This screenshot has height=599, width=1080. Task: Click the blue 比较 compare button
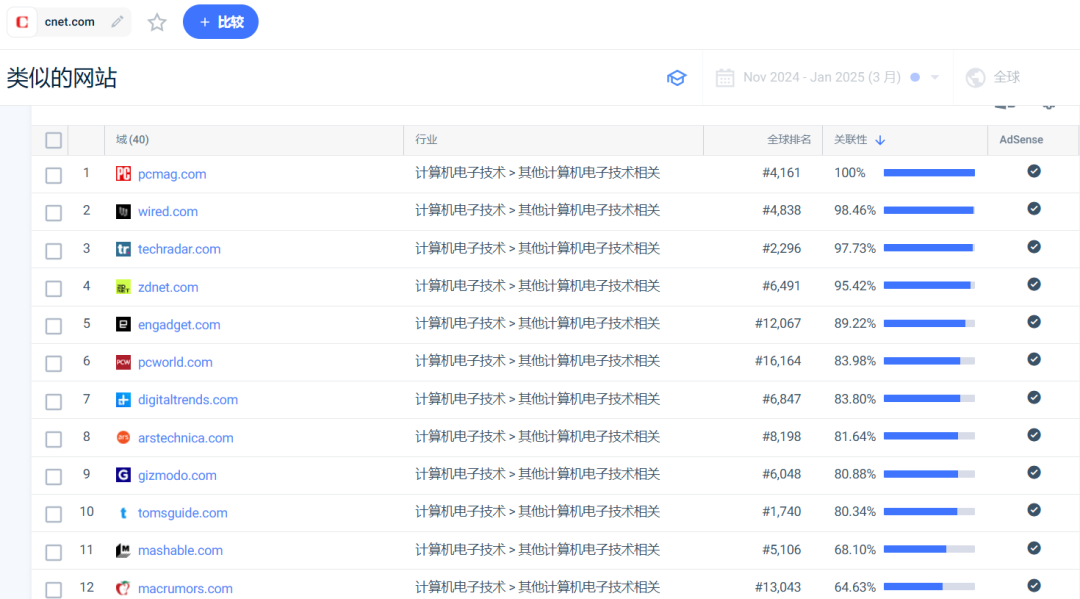pos(220,22)
